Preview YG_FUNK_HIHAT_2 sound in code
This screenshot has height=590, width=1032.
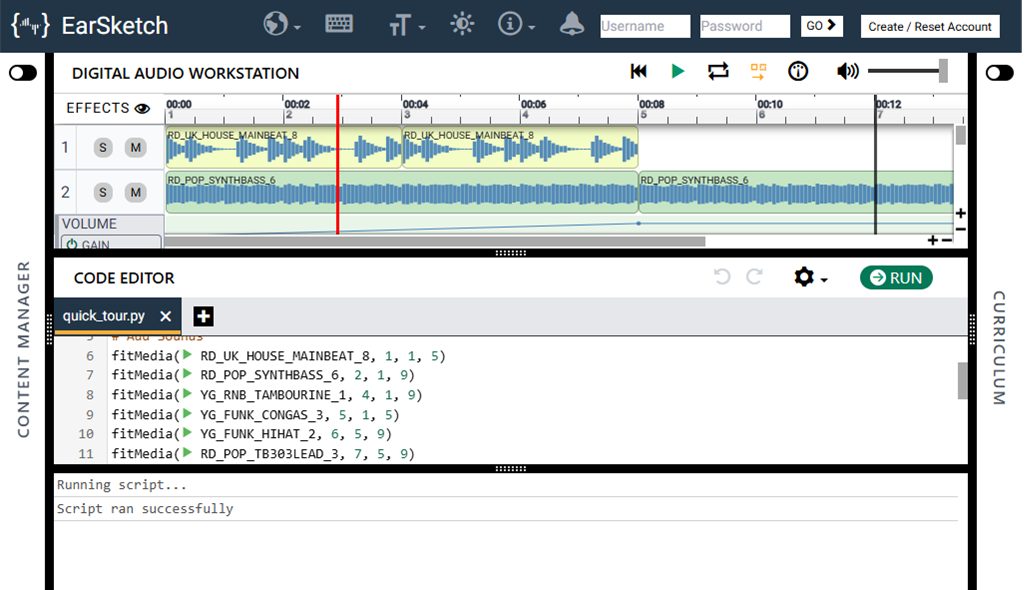click(188, 433)
